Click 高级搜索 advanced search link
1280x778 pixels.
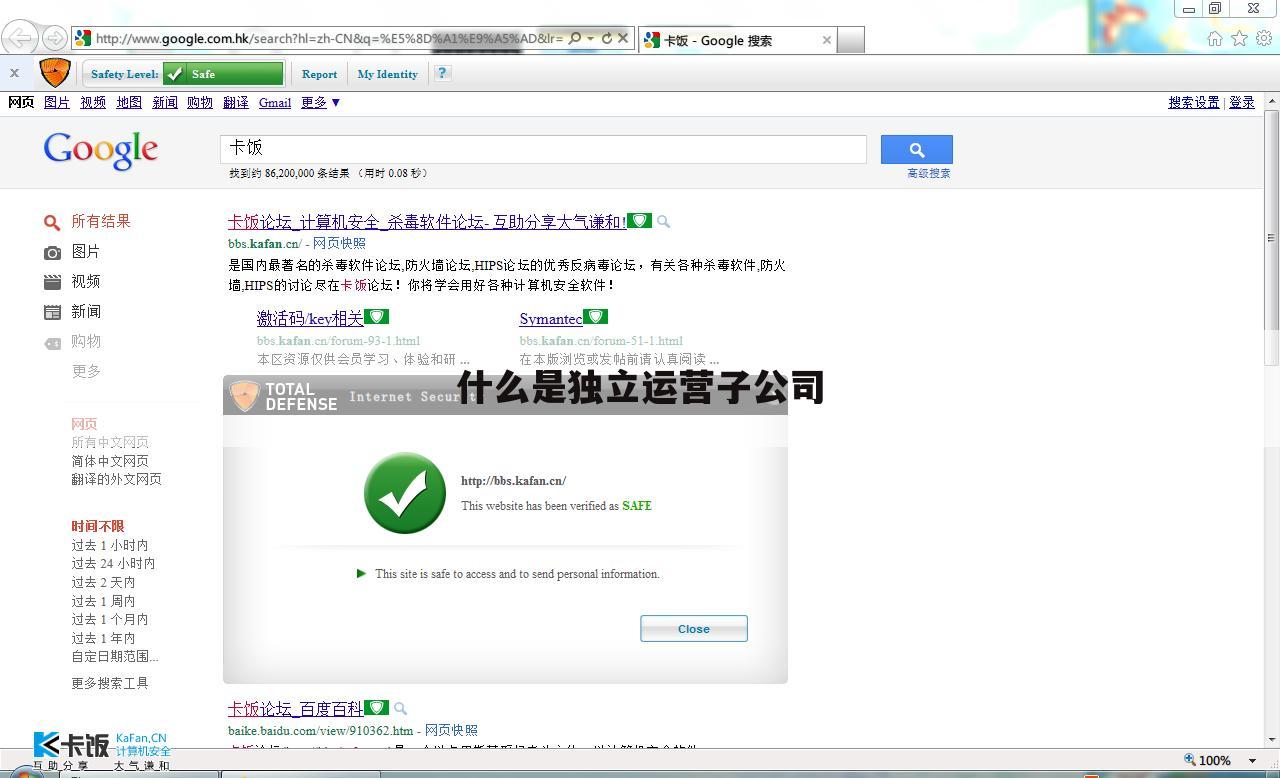click(x=929, y=173)
